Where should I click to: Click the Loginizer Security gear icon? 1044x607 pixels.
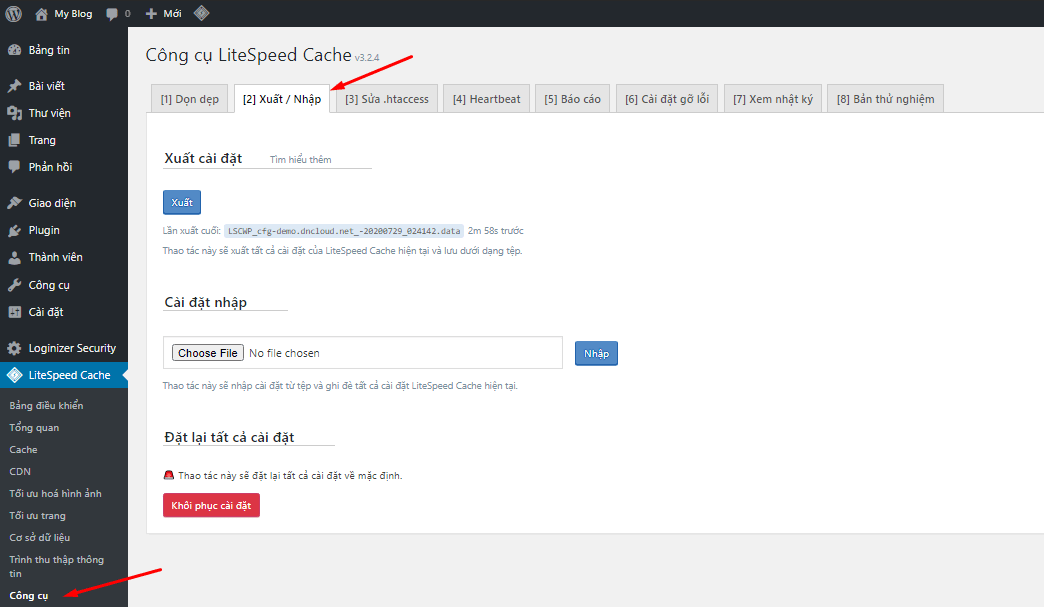(x=14, y=348)
